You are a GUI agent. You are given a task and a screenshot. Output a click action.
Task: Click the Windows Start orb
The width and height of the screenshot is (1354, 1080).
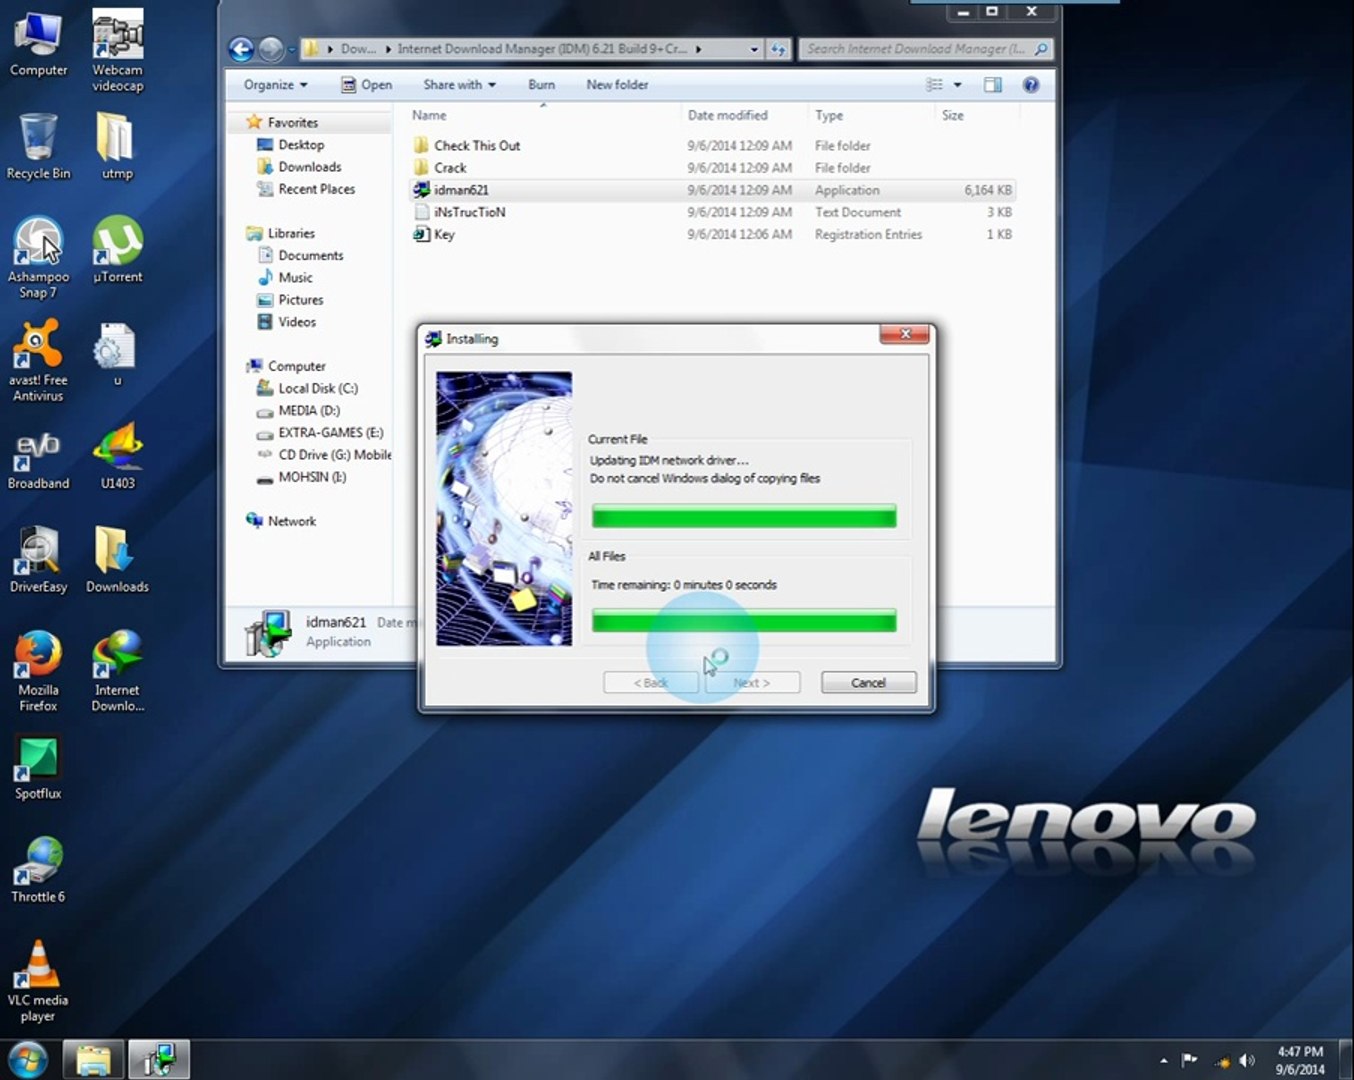28,1059
